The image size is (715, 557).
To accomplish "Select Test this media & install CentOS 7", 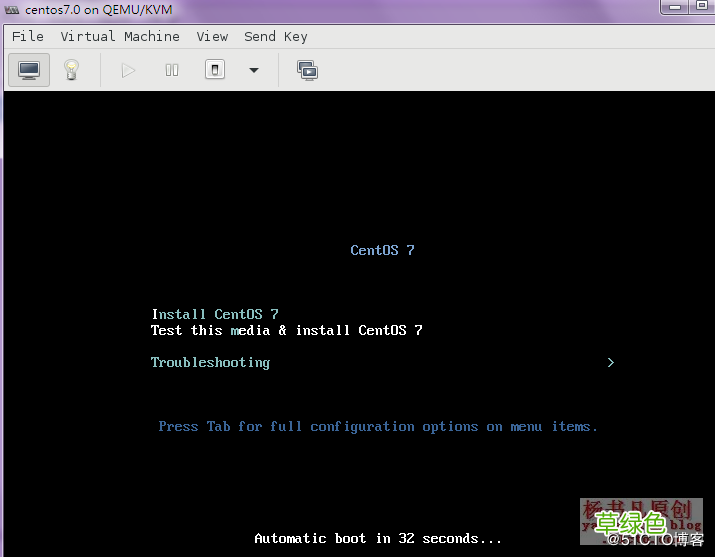I will tap(286, 330).
